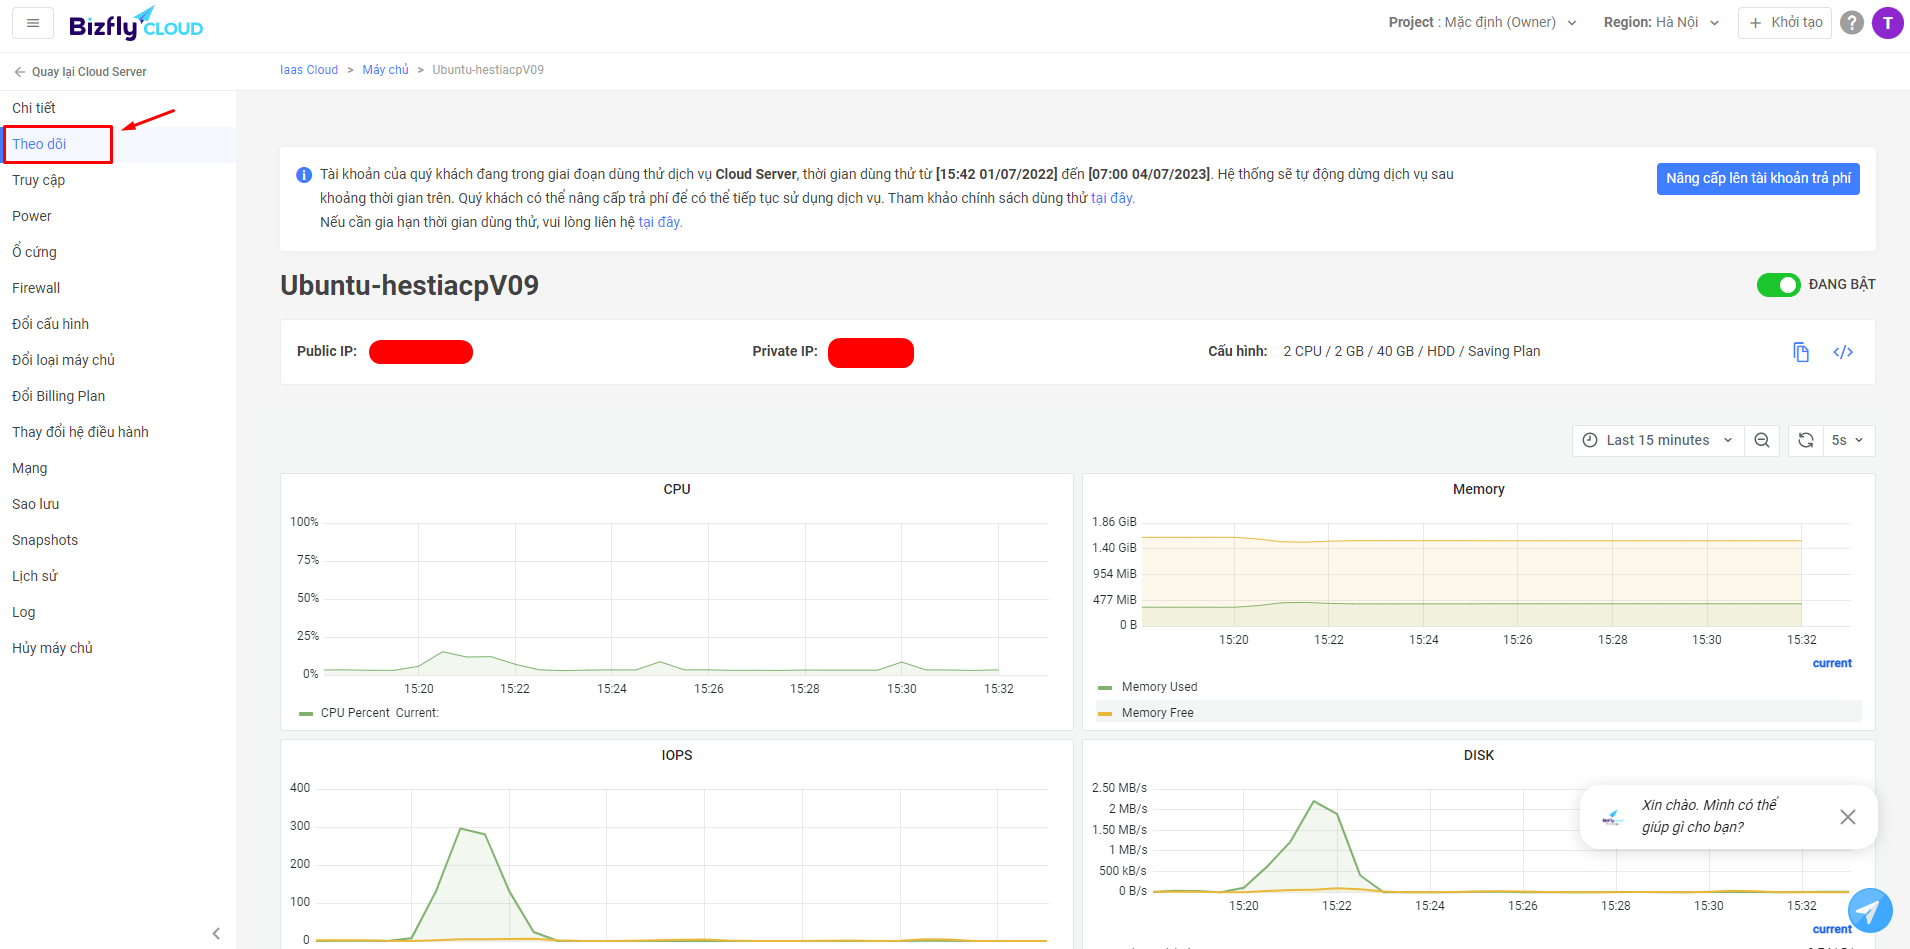Click the Khởi tạo button
1910x949 pixels.
[x=1785, y=23]
